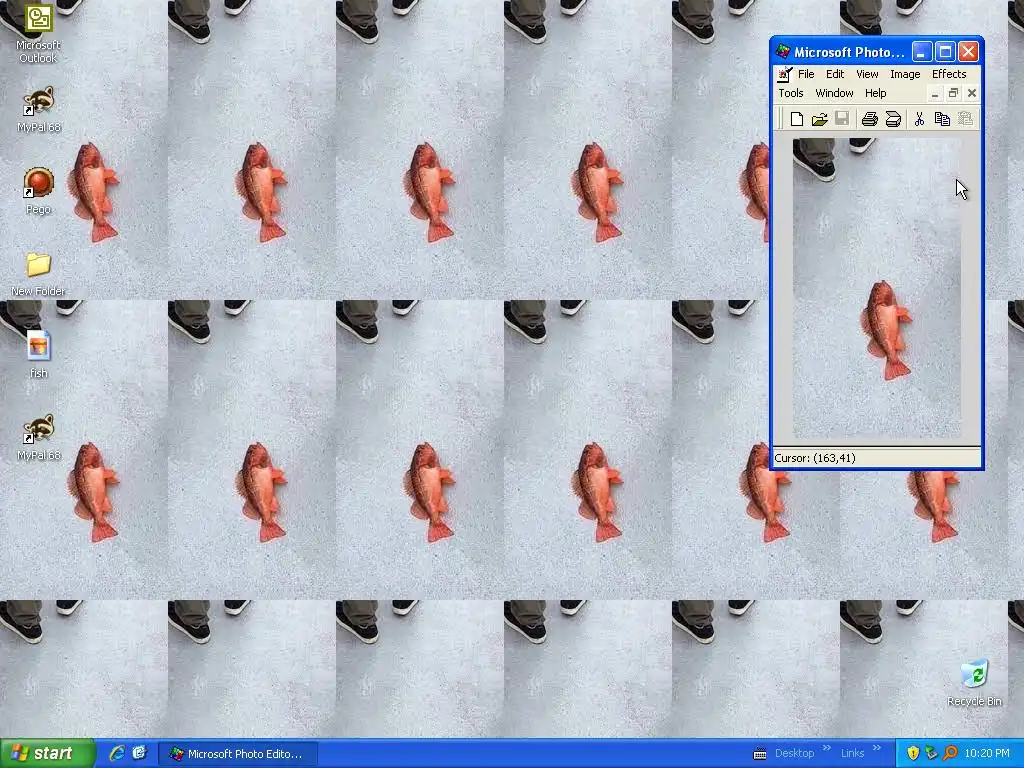Select the fish image file on desktop

pos(39,355)
